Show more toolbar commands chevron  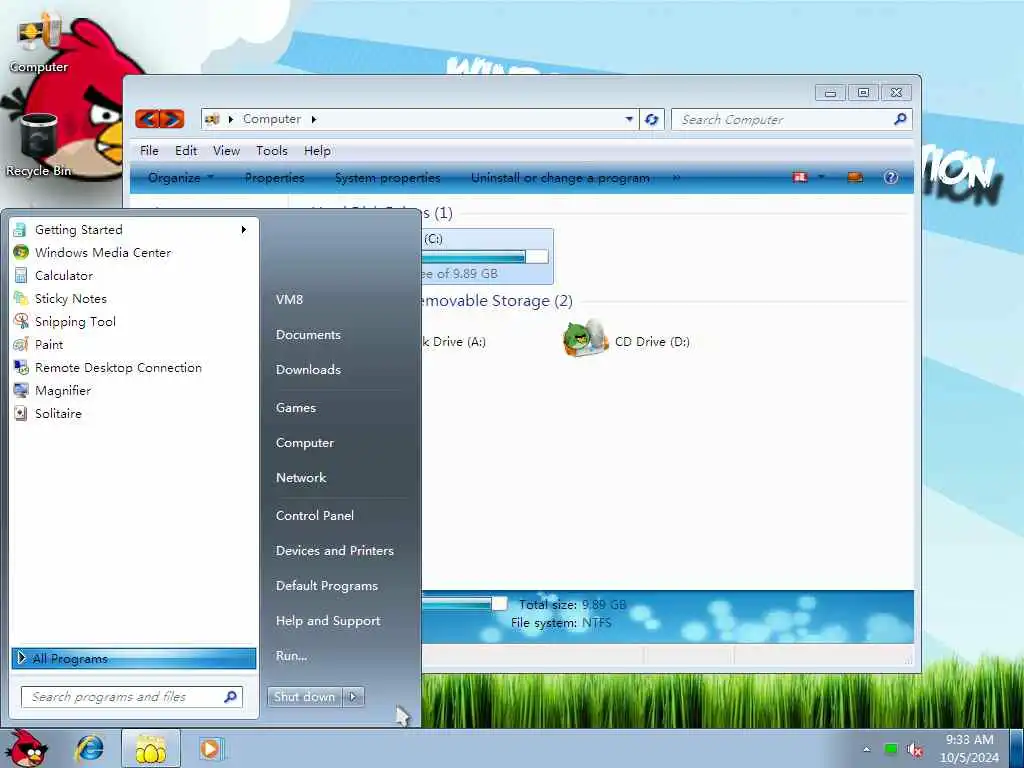(677, 178)
